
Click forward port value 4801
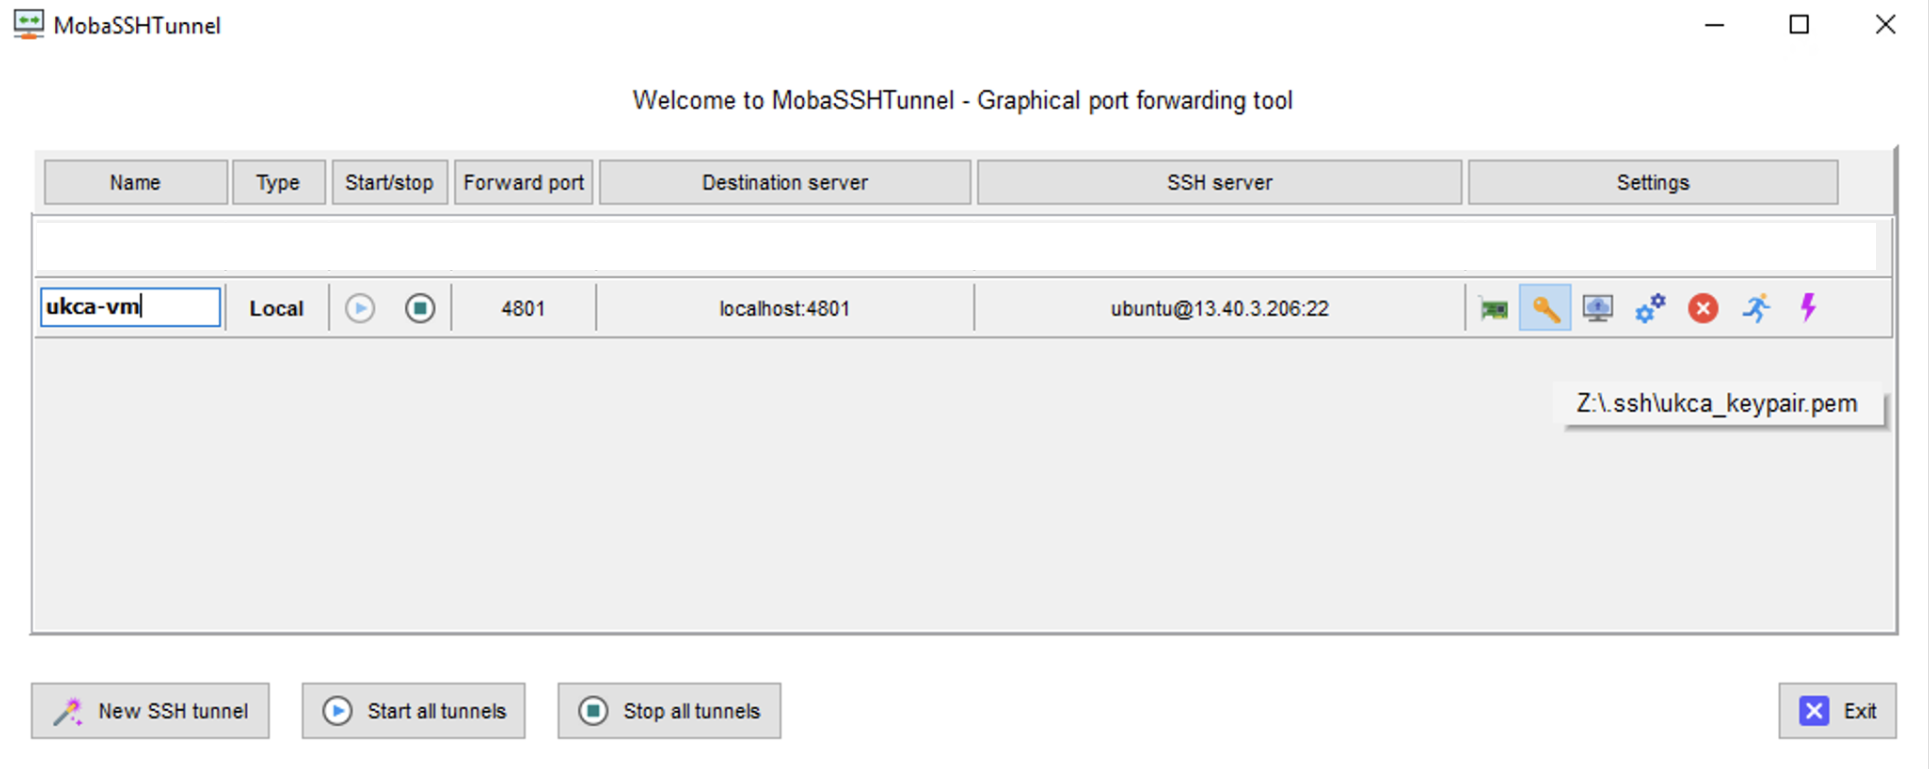(x=523, y=308)
